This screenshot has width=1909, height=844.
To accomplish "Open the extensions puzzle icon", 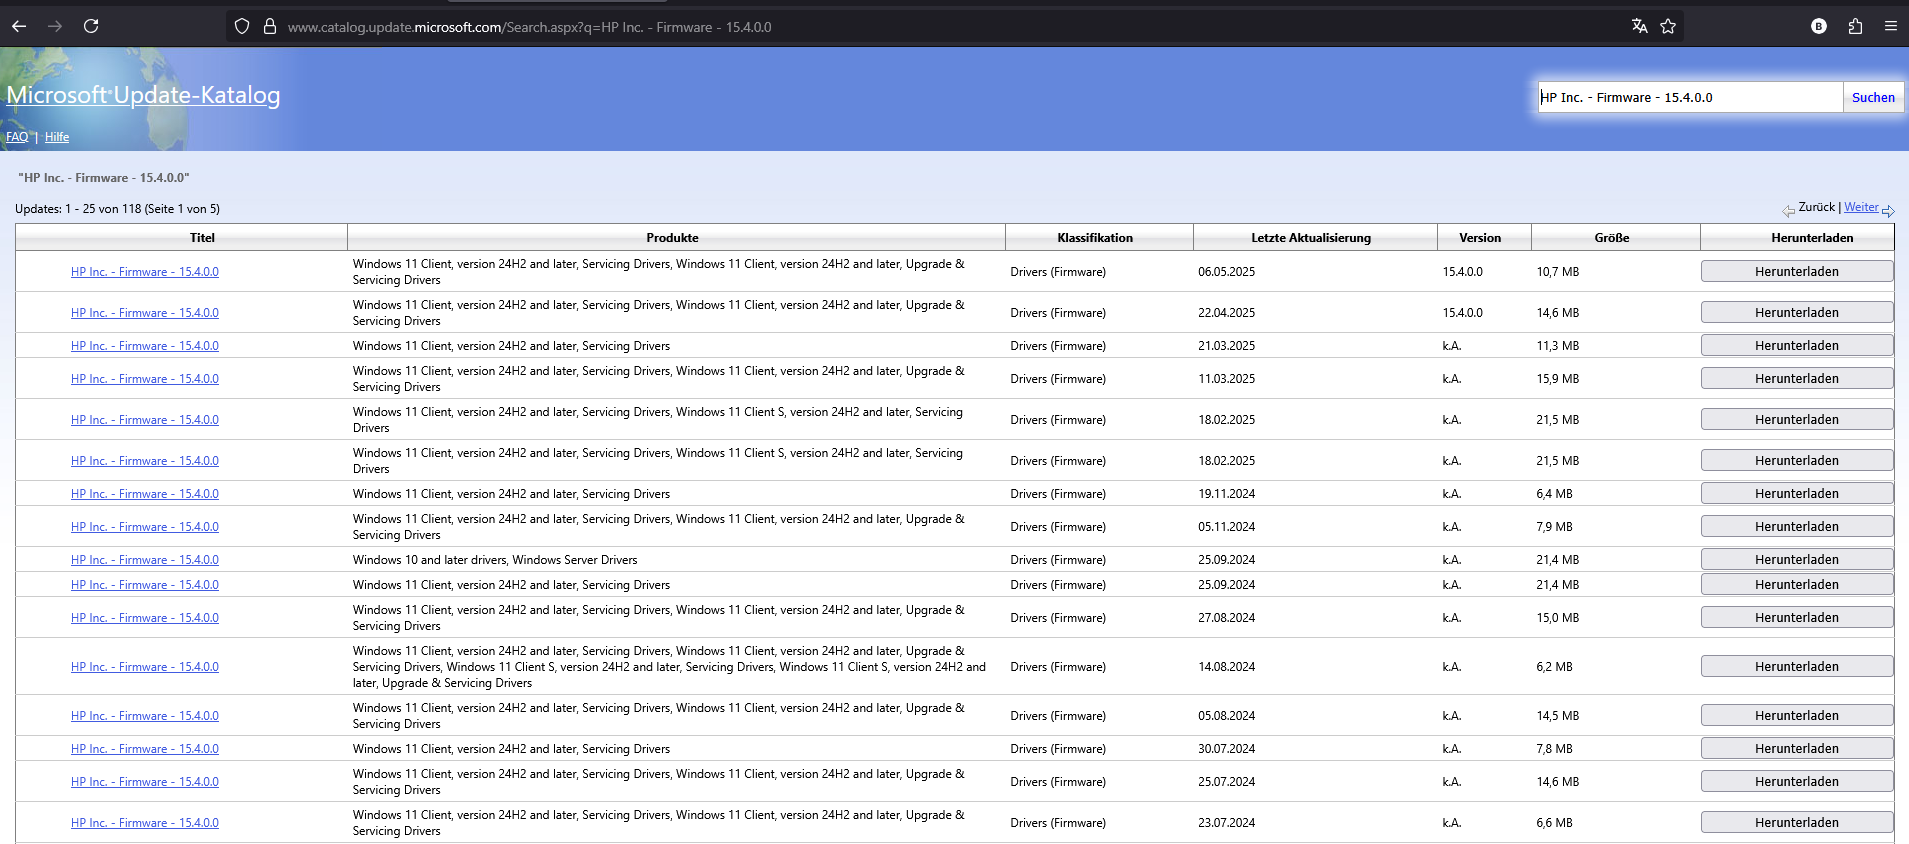I will tap(1855, 27).
